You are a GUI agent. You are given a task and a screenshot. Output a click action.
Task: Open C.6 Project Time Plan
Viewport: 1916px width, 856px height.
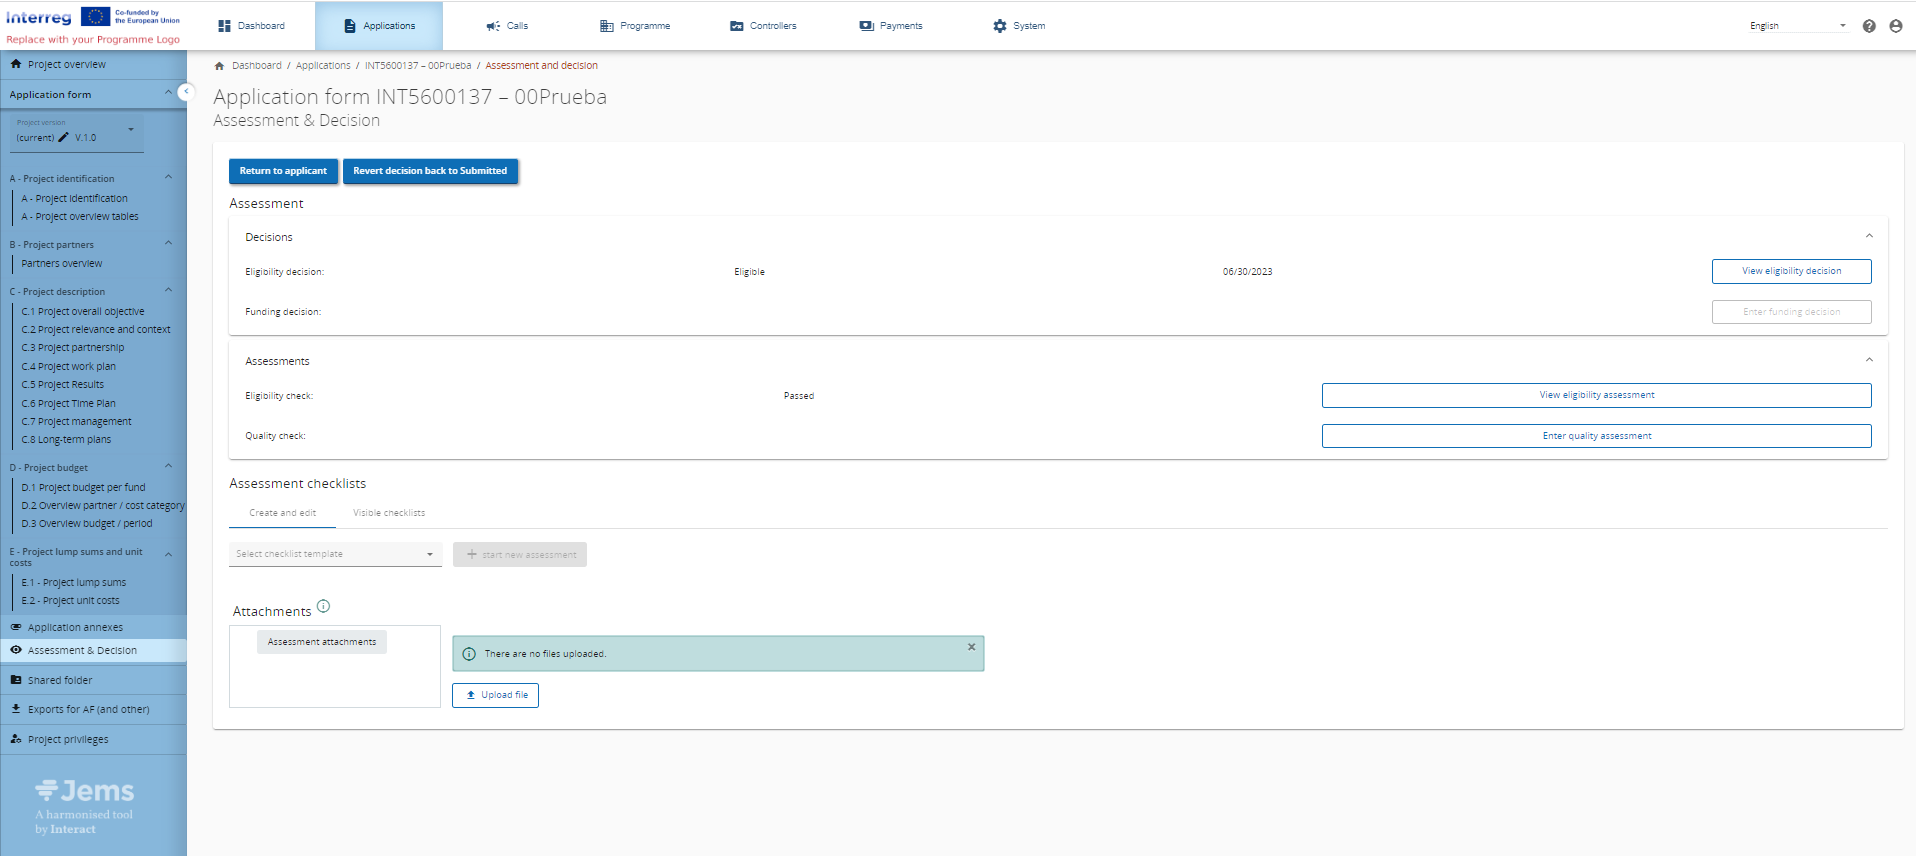69,403
